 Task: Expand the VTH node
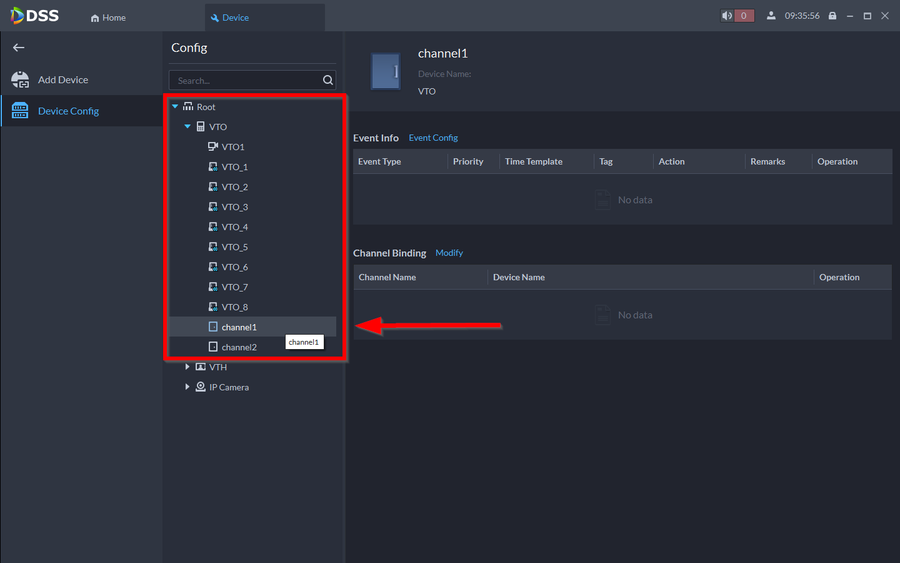point(187,367)
